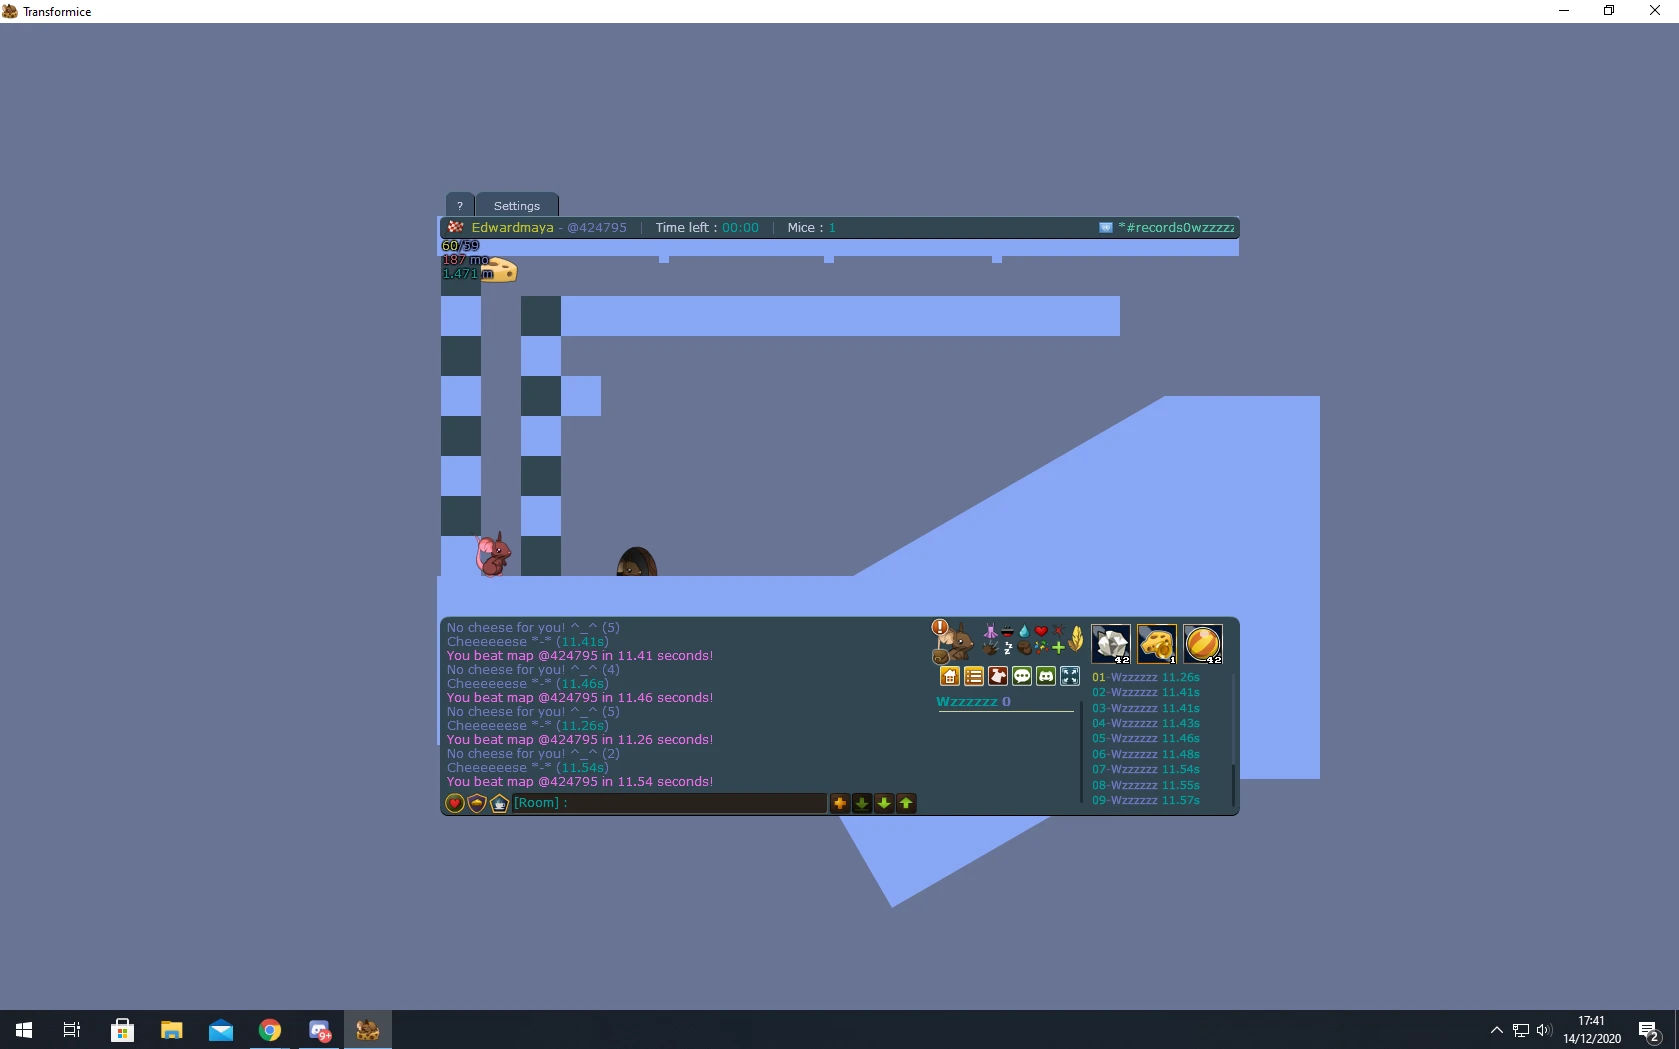Open the Mail app on taskbar
1679x1049 pixels.
tap(220, 1030)
